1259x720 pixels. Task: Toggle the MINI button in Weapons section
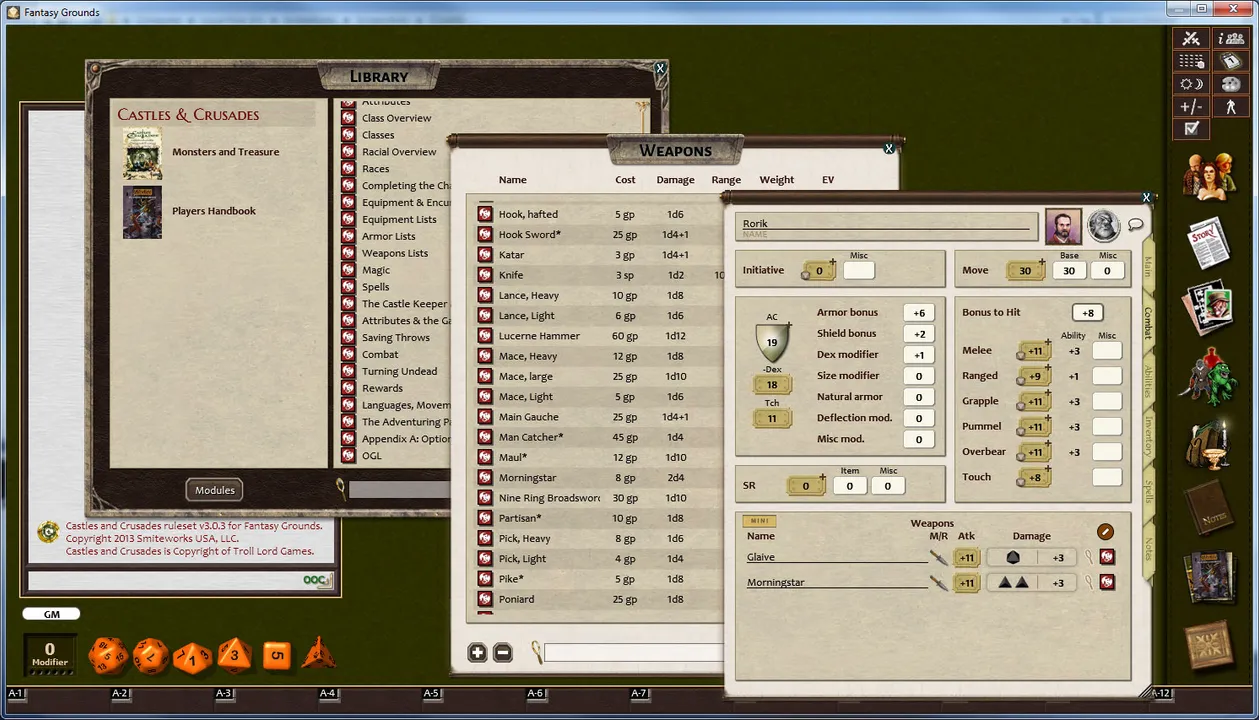(x=759, y=521)
